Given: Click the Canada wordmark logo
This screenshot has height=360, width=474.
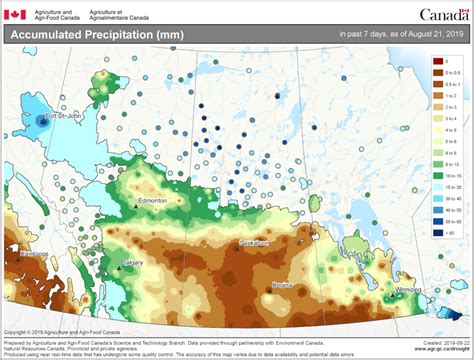Looking at the screenshot, I should pyautogui.click(x=444, y=15).
